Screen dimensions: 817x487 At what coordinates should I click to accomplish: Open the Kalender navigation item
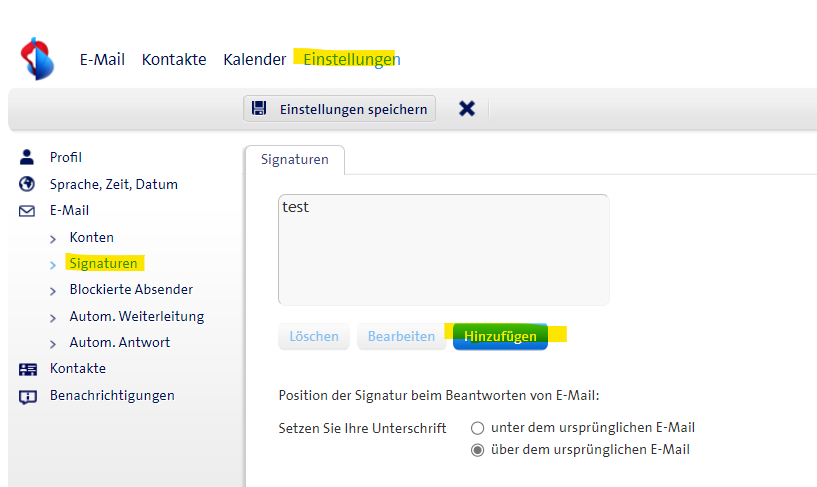tap(255, 59)
